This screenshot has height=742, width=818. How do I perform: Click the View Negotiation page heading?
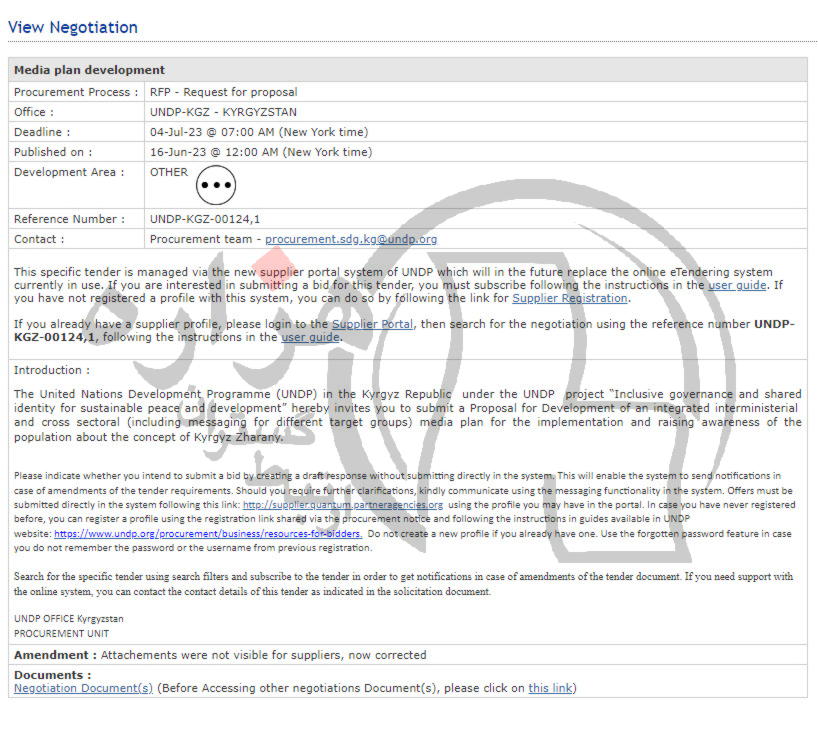[73, 27]
